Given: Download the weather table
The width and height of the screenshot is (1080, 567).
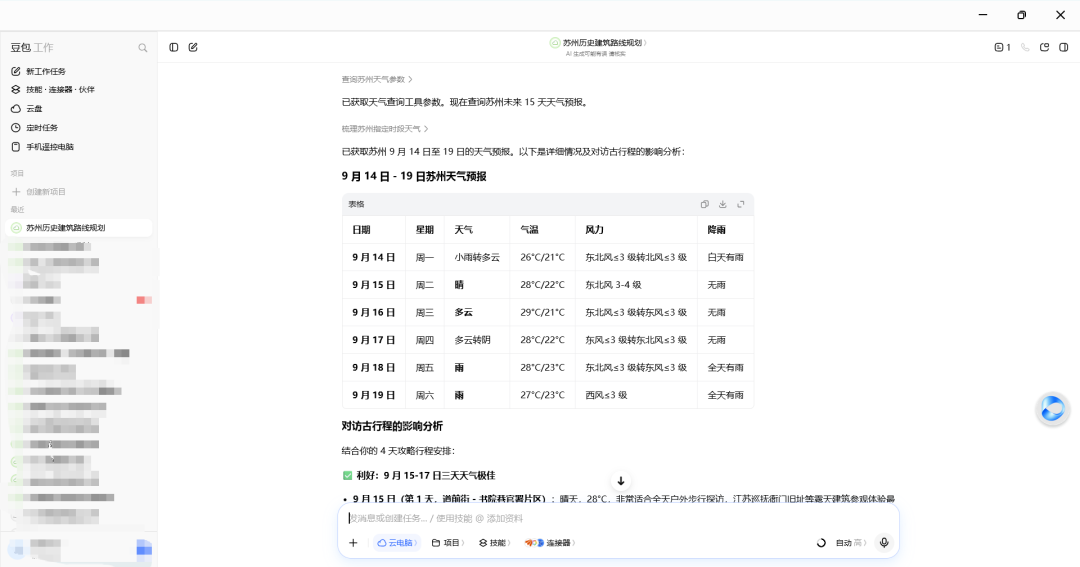Looking at the screenshot, I should (723, 204).
